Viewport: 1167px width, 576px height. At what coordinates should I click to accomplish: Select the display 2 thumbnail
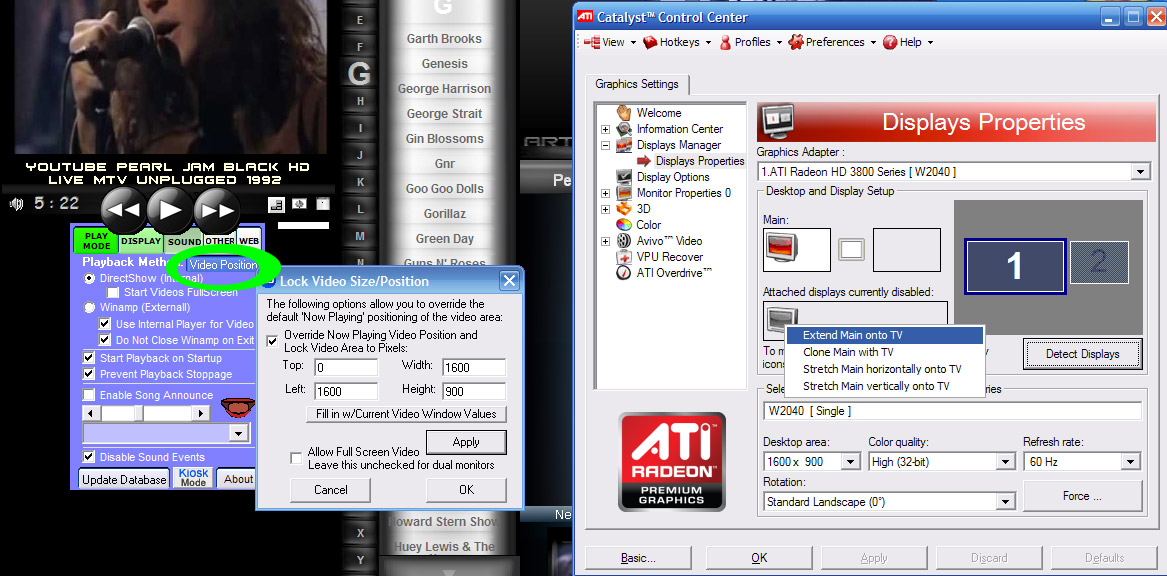1099,262
